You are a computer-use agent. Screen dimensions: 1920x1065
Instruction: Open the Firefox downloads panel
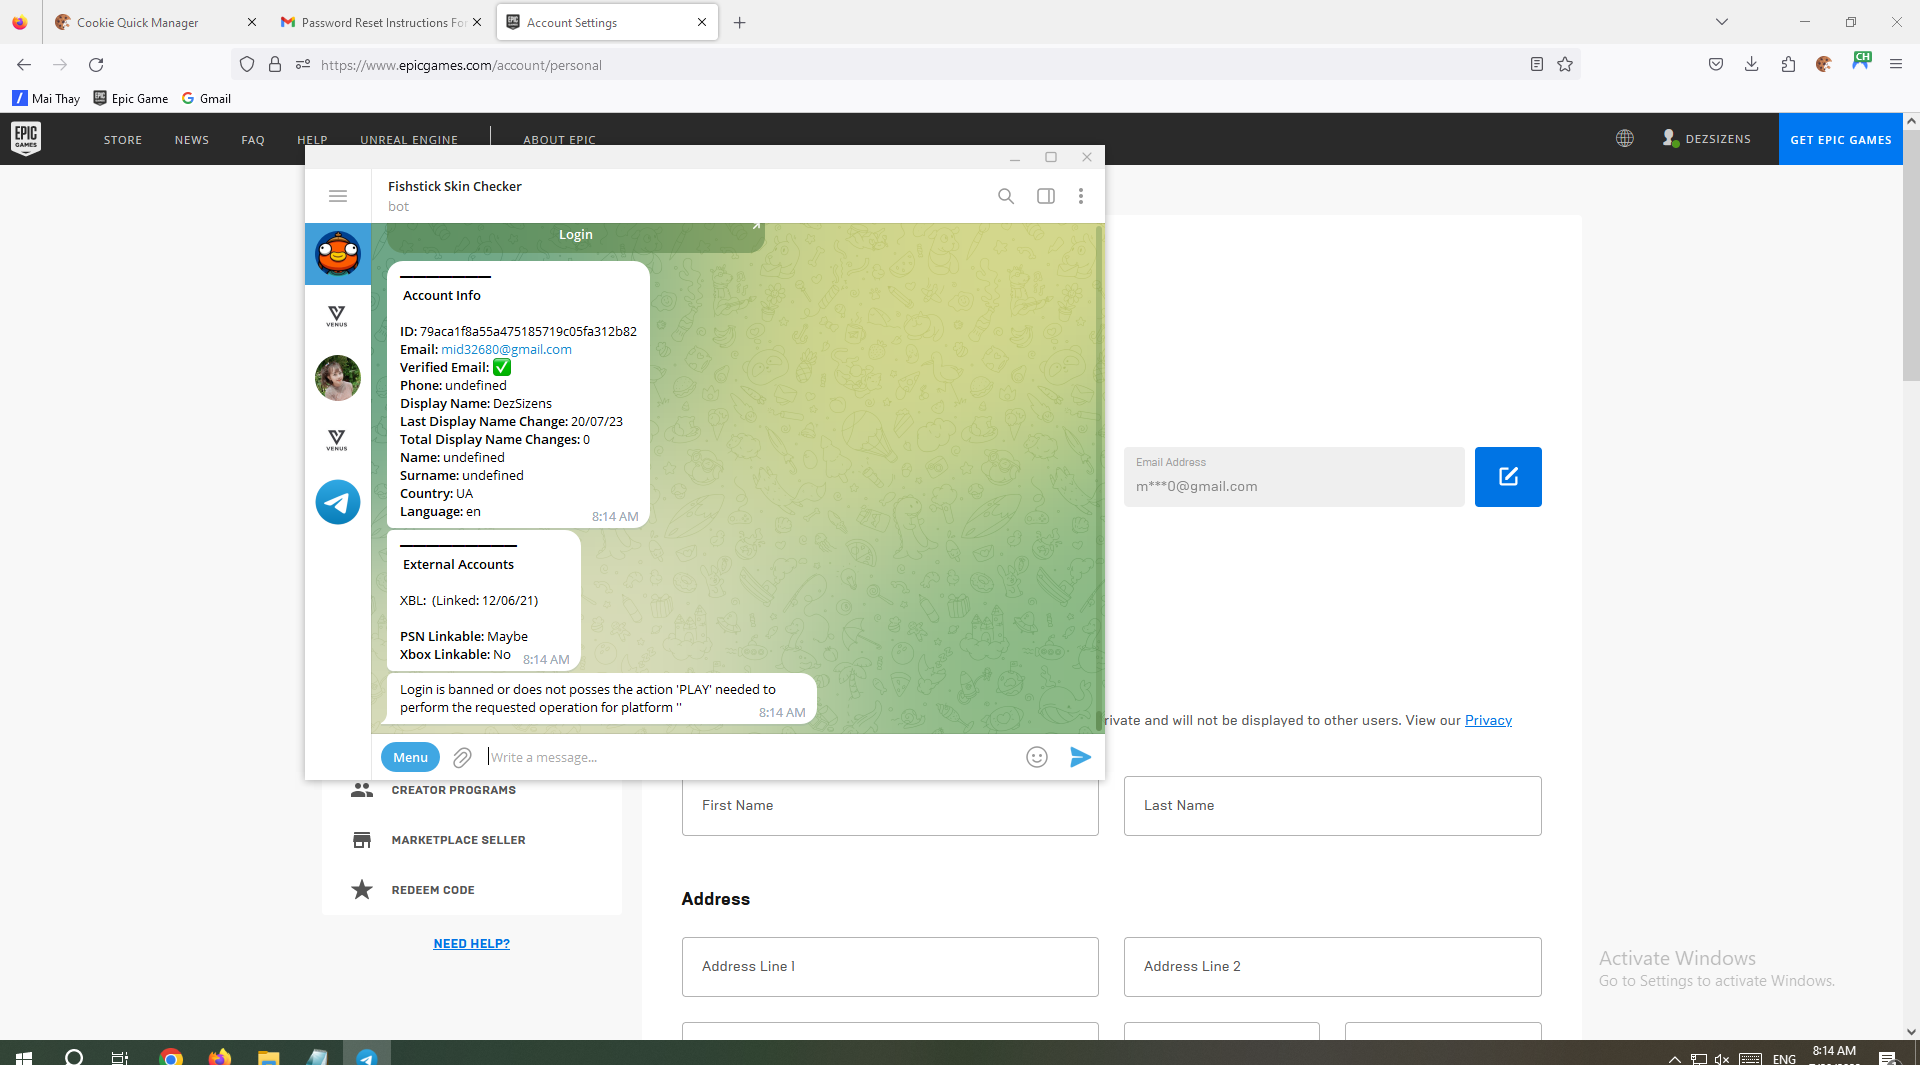click(1752, 65)
